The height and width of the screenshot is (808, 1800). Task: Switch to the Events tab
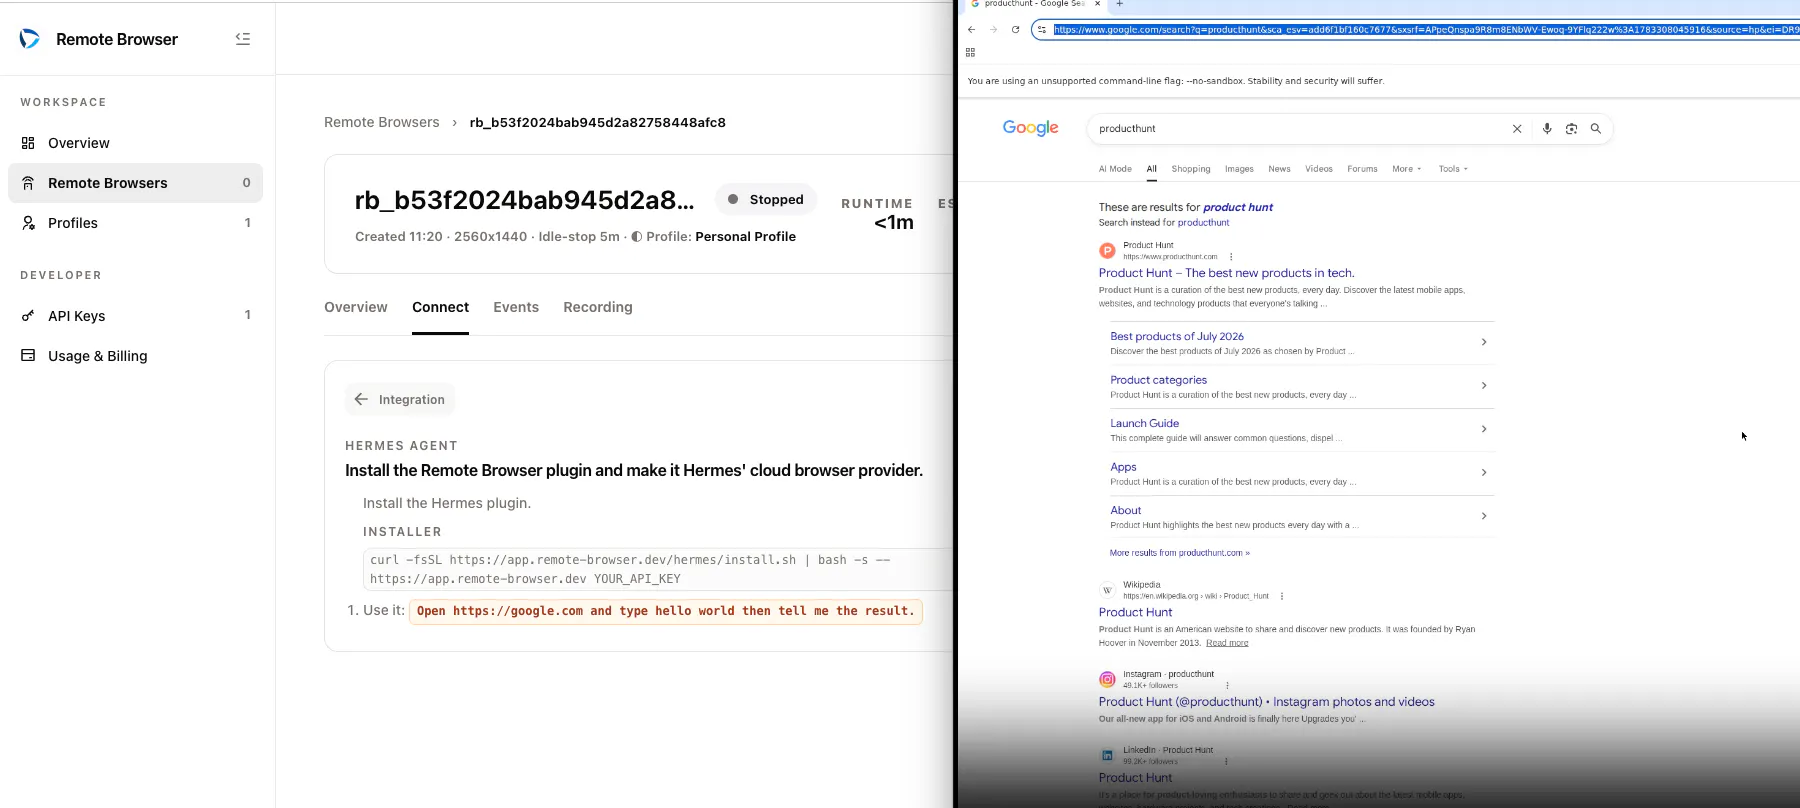tap(516, 307)
